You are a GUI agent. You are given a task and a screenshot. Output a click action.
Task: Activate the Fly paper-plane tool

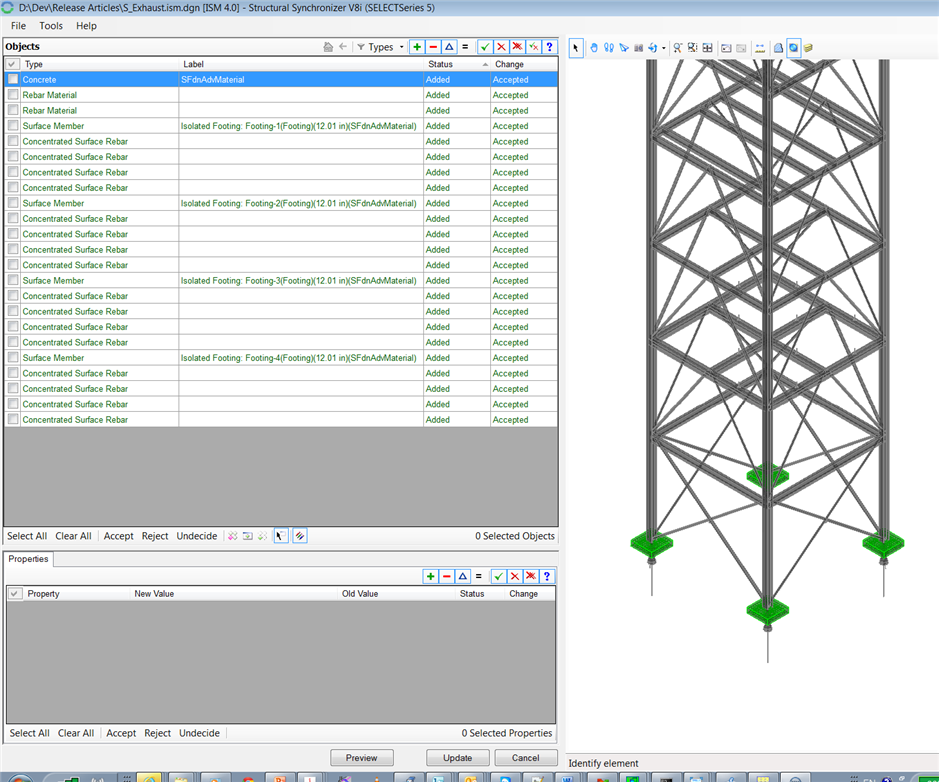[x=623, y=48]
